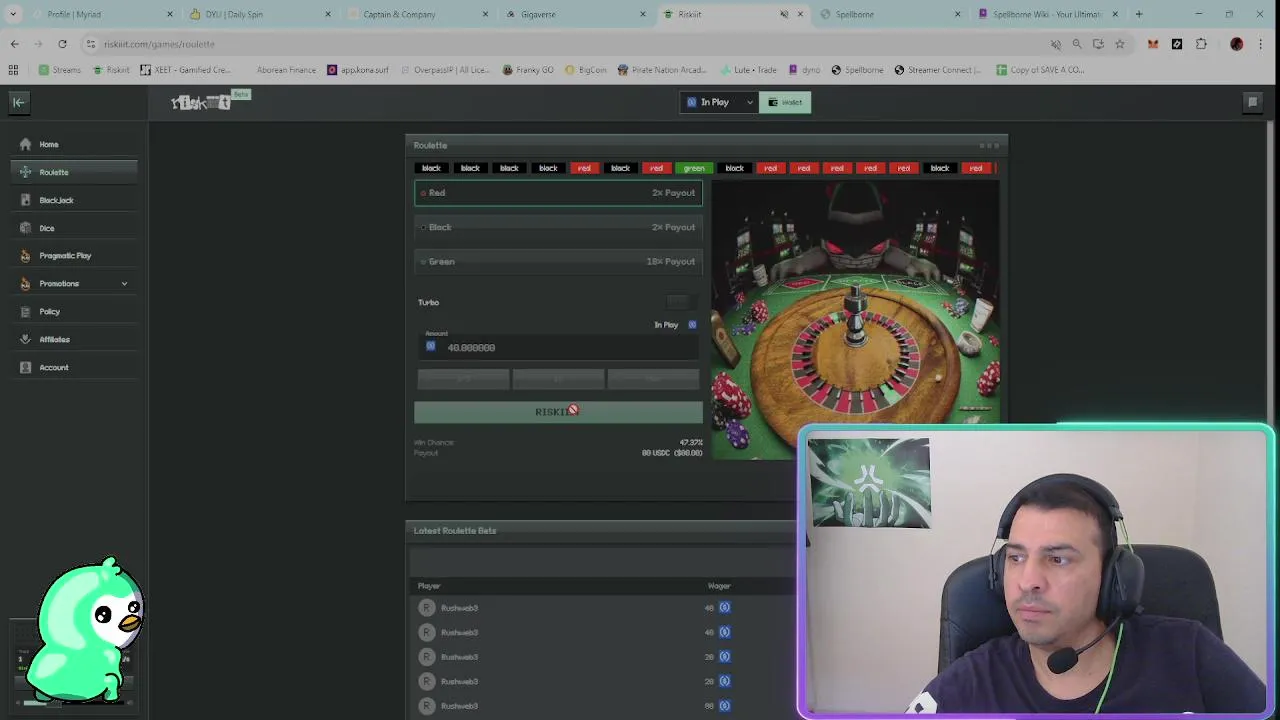This screenshot has height=720, width=1280.
Task: Open the chat panel icon
Action: point(1252,102)
